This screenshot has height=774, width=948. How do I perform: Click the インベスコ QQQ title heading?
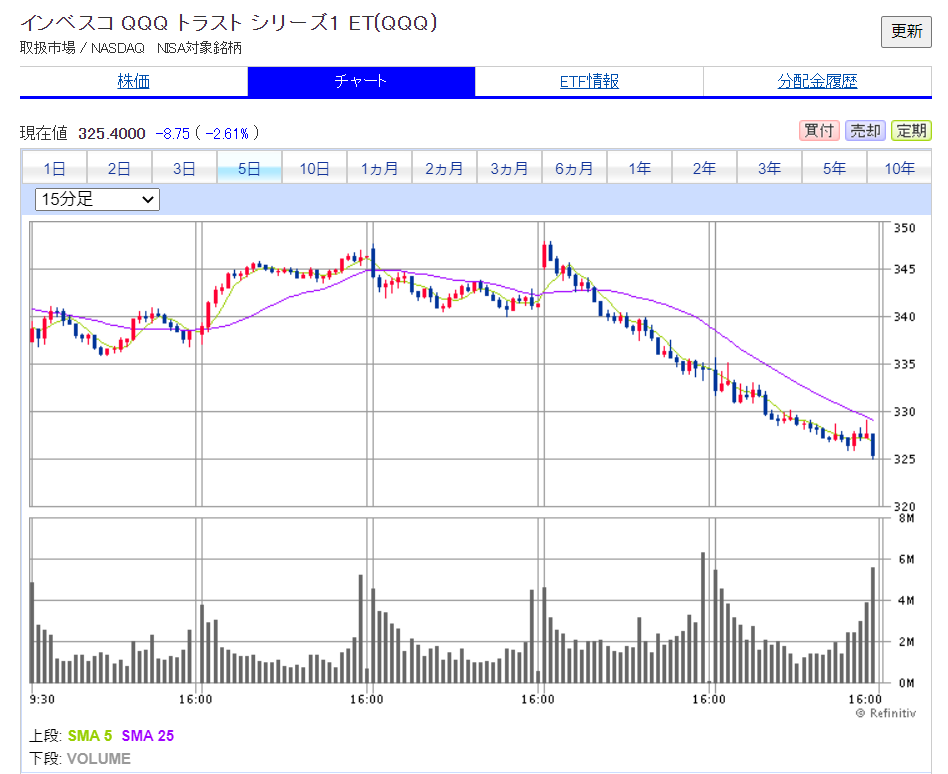229,23
